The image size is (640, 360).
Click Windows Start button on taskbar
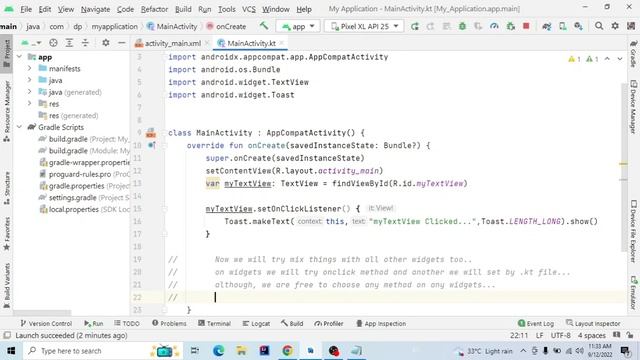pos(11,351)
